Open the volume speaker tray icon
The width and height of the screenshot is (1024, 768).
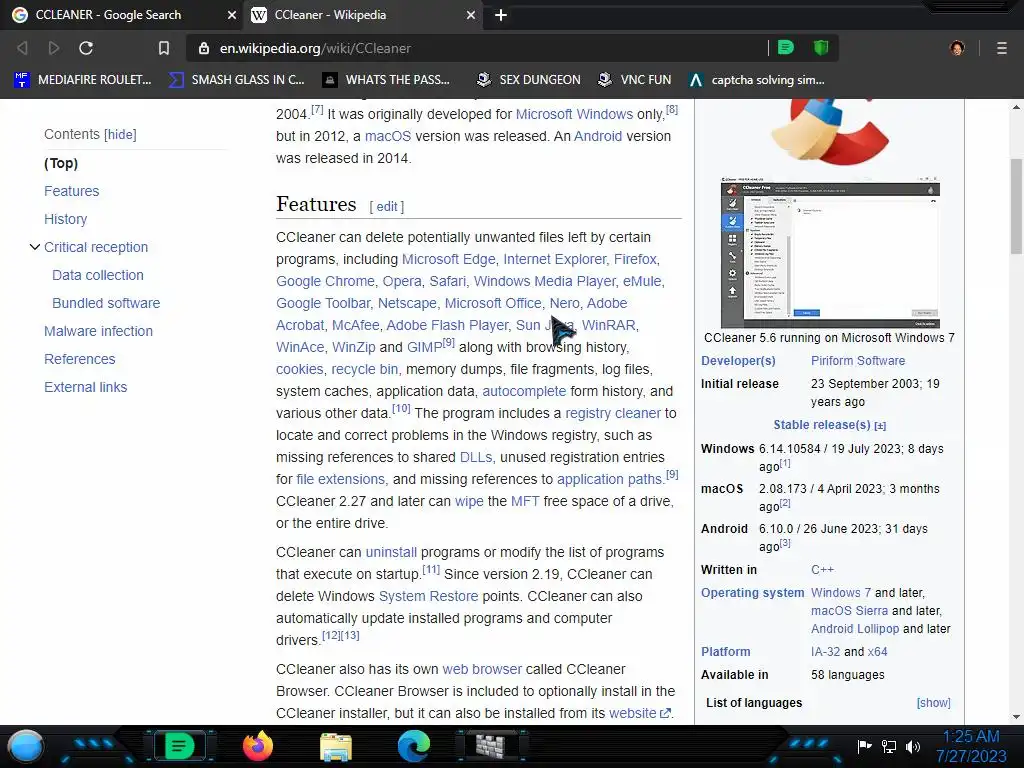[x=913, y=746]
